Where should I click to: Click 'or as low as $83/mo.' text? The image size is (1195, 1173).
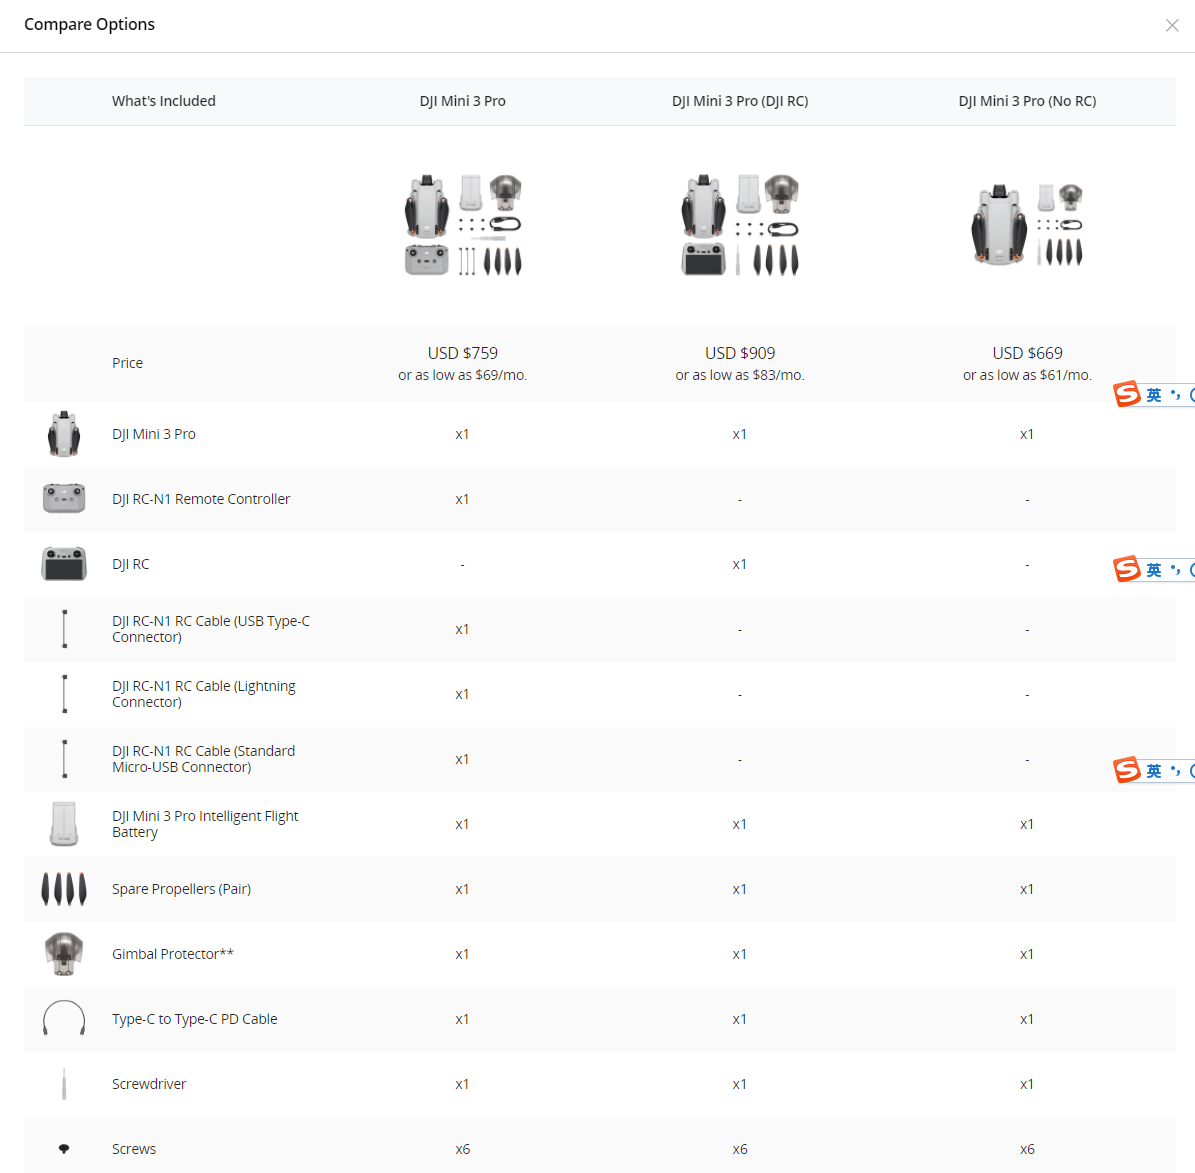[740, 375]
